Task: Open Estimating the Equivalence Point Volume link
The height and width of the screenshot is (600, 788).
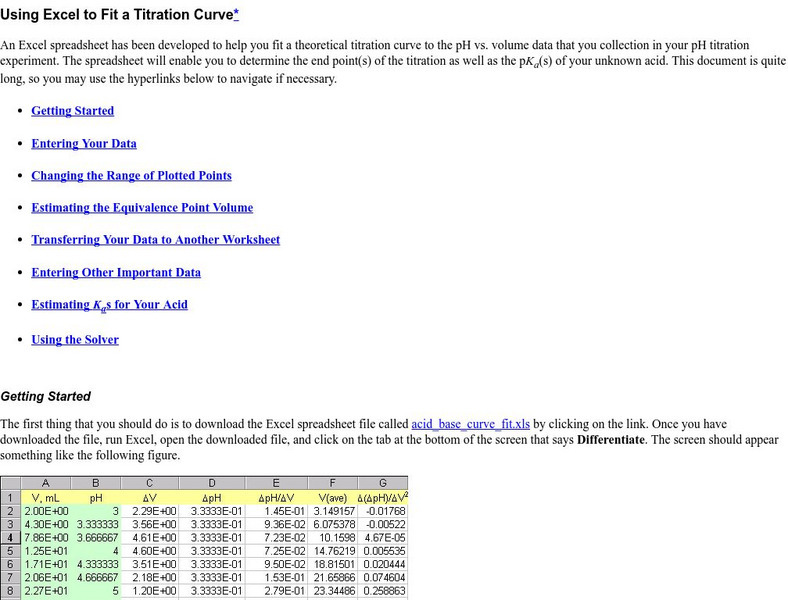Action: pyautogui.click(x=142, y=208)
